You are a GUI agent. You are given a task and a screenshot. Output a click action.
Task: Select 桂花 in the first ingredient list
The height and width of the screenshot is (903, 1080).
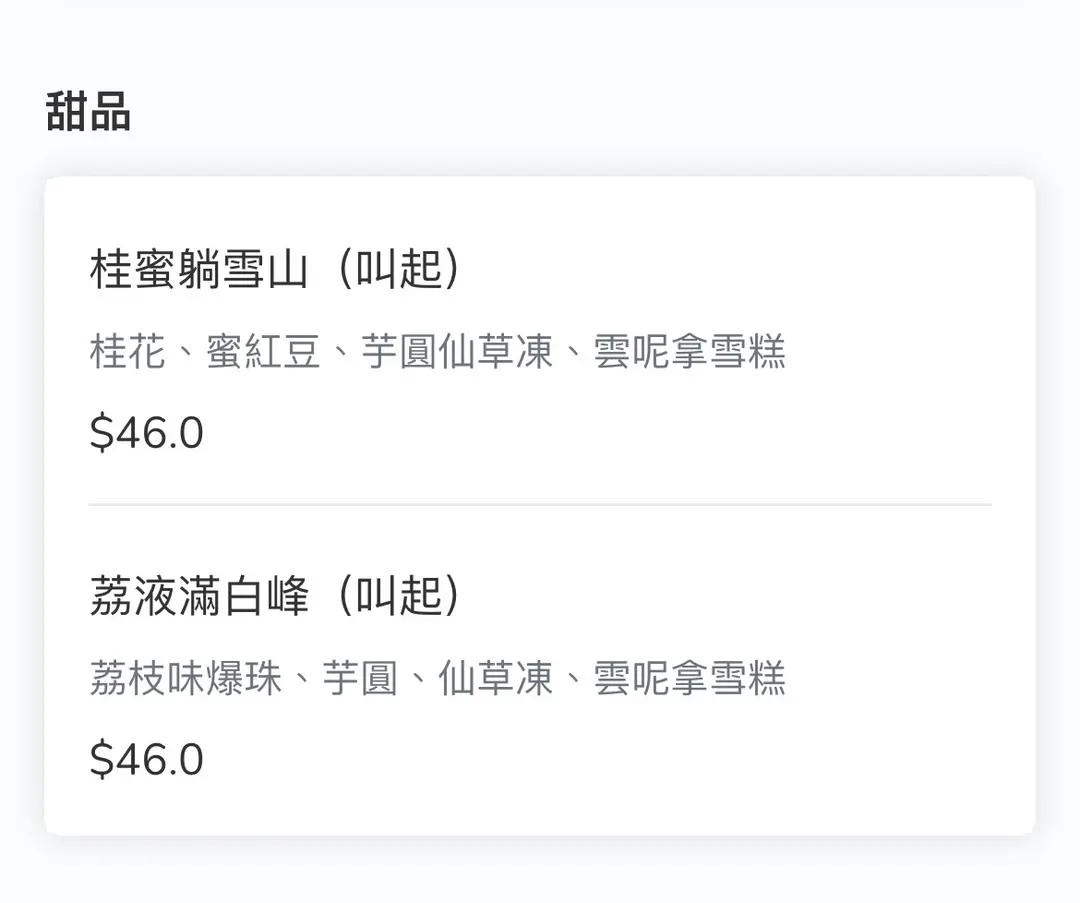coord(127,352)
